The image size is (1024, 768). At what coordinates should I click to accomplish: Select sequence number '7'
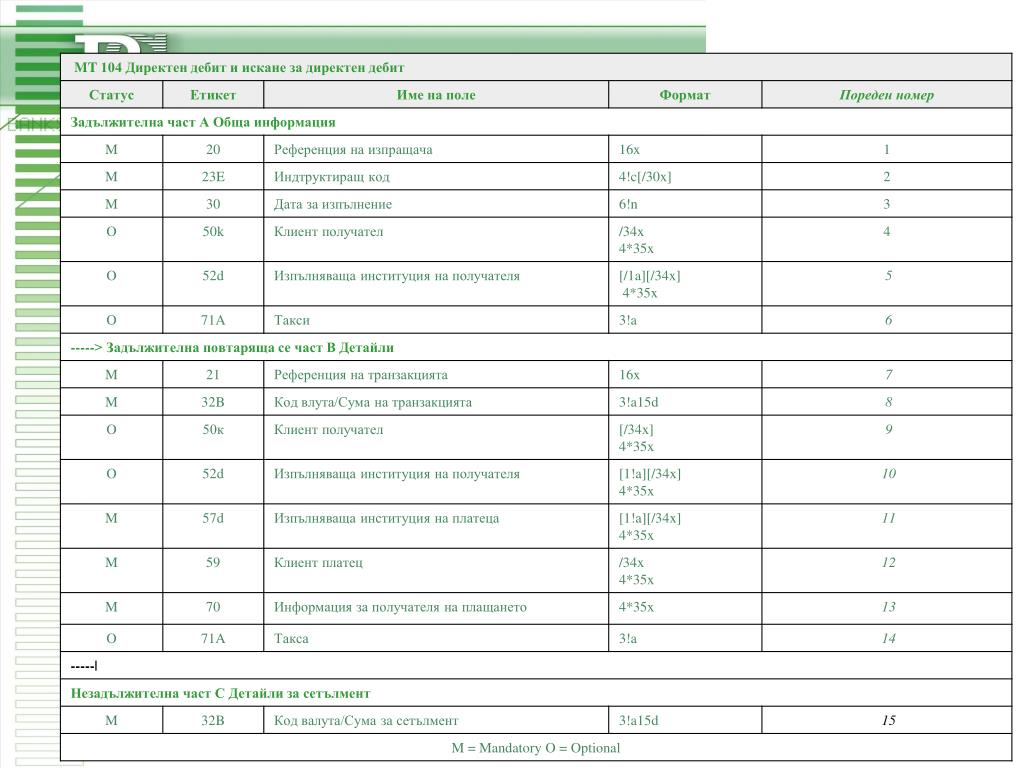[888, 376]
